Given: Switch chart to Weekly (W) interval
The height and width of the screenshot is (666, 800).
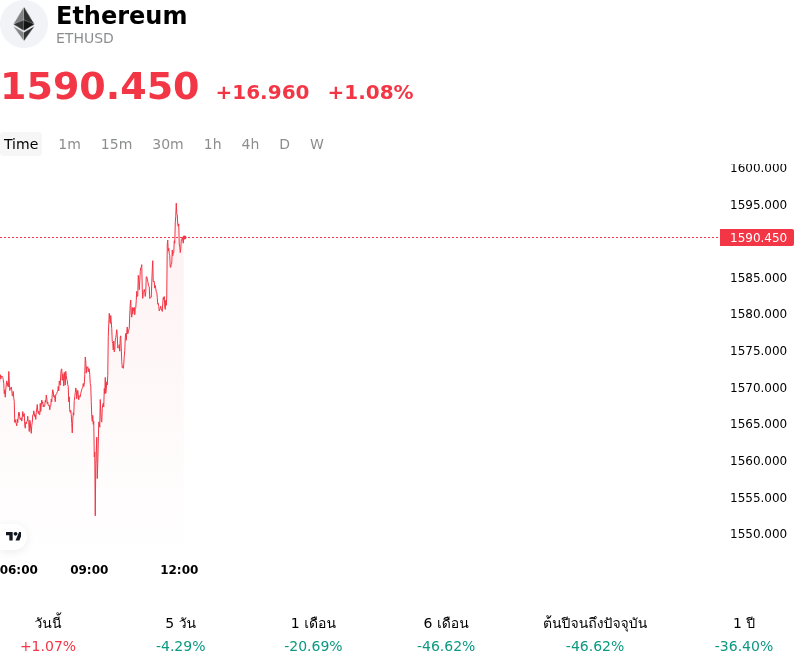Looking at the screenshot, I should click(x=317, y=144).
